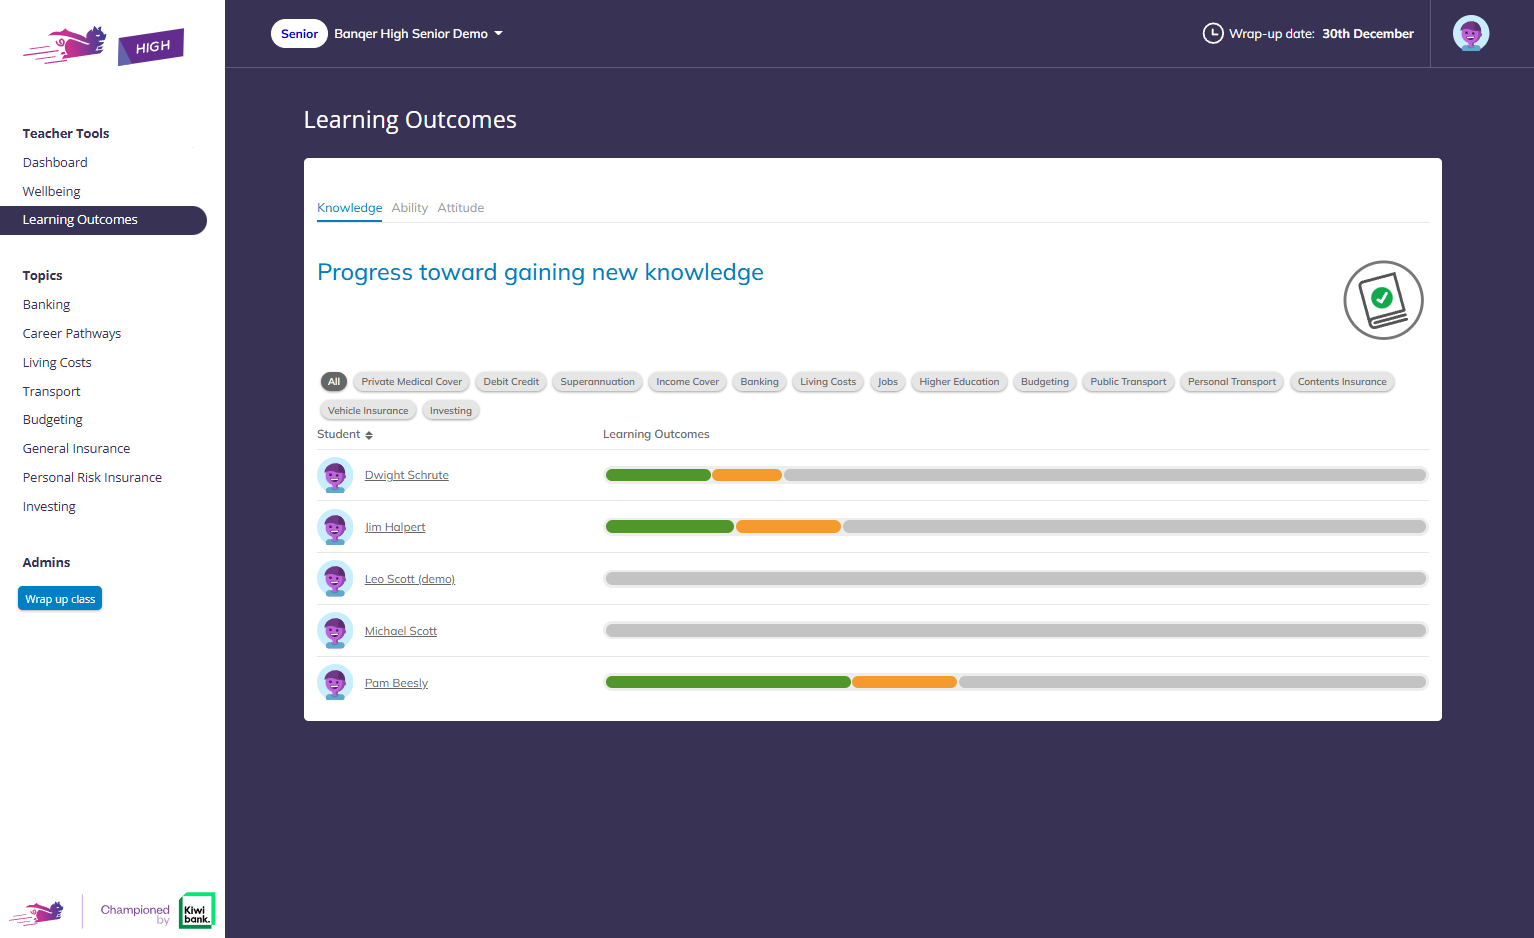Open Career Pathways topic in sidebar

[x=72, y=334]
